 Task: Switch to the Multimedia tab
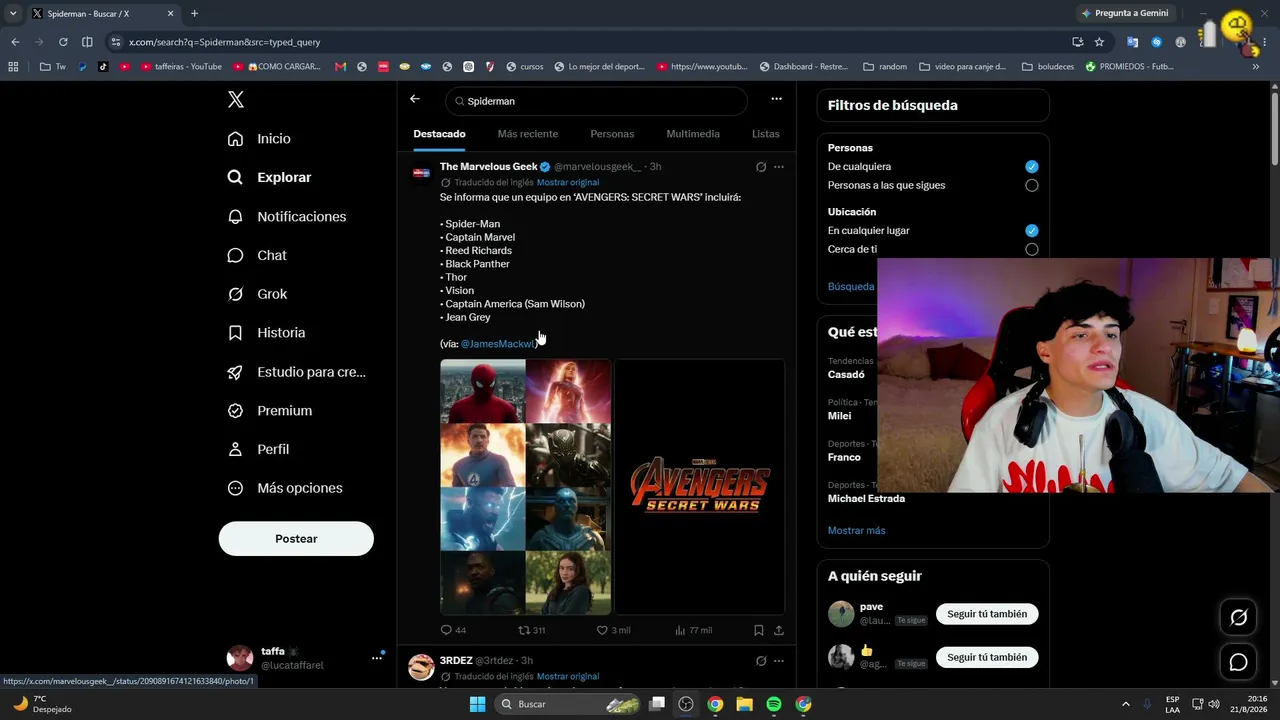[x=693, y=134]
